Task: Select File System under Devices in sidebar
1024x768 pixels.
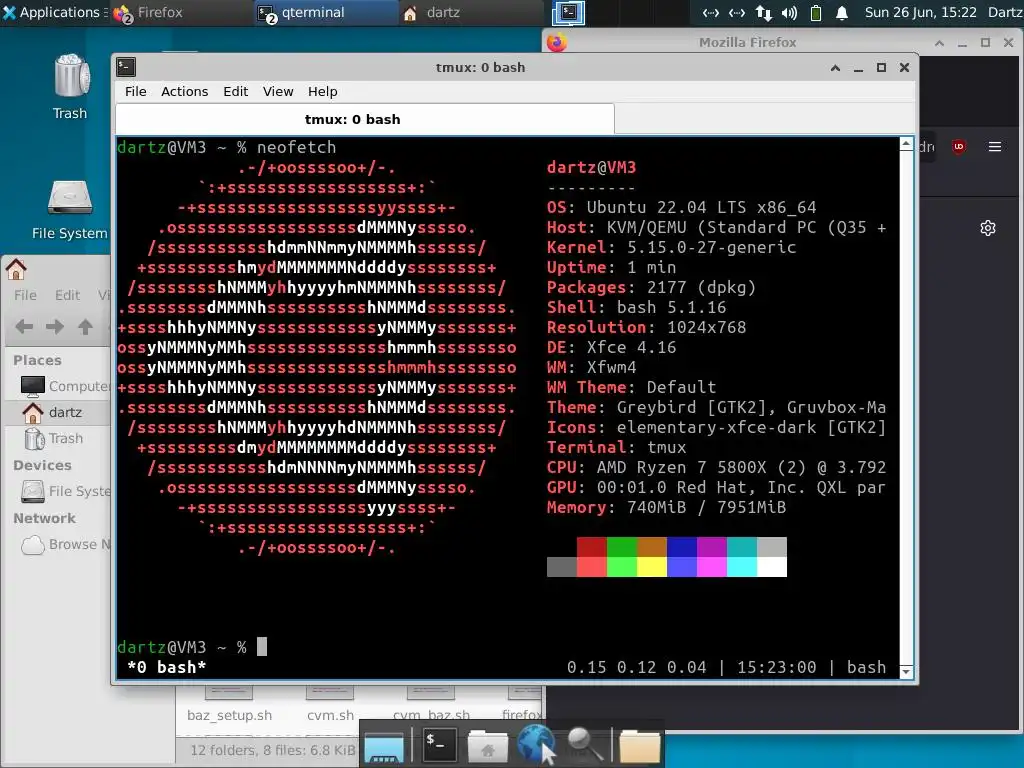Action: click(x=59, y=491)
